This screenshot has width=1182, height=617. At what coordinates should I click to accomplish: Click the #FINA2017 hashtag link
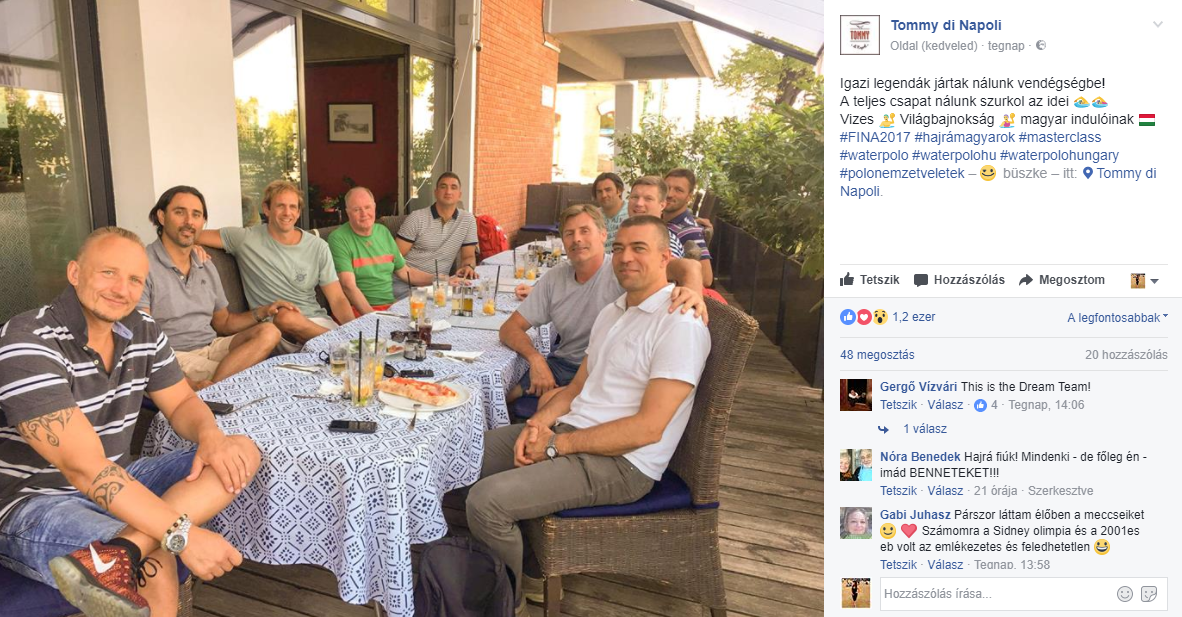pyautogui.click(x=875, y=137)
